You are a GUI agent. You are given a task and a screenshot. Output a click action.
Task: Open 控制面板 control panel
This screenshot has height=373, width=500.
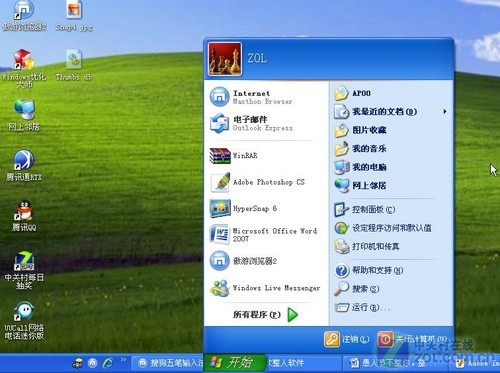[x=391, y=210]
